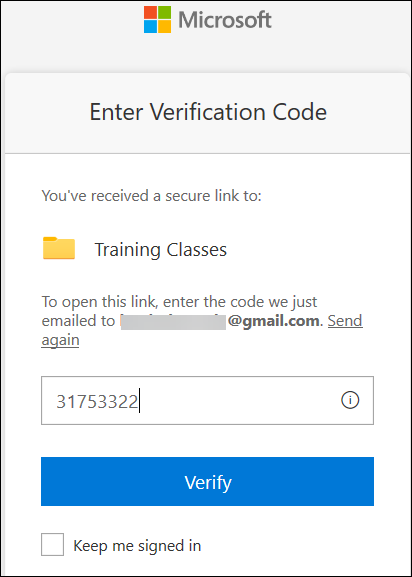Click the "emailed to" text before the address
The height and width of the screenshot is (577, 412).
point(78,321)
